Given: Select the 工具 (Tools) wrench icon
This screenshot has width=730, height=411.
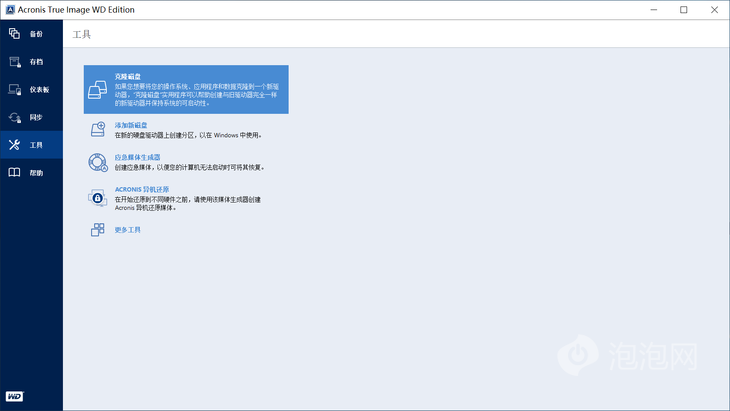Looking at the screenshot, I should click(x=14, y=145).
